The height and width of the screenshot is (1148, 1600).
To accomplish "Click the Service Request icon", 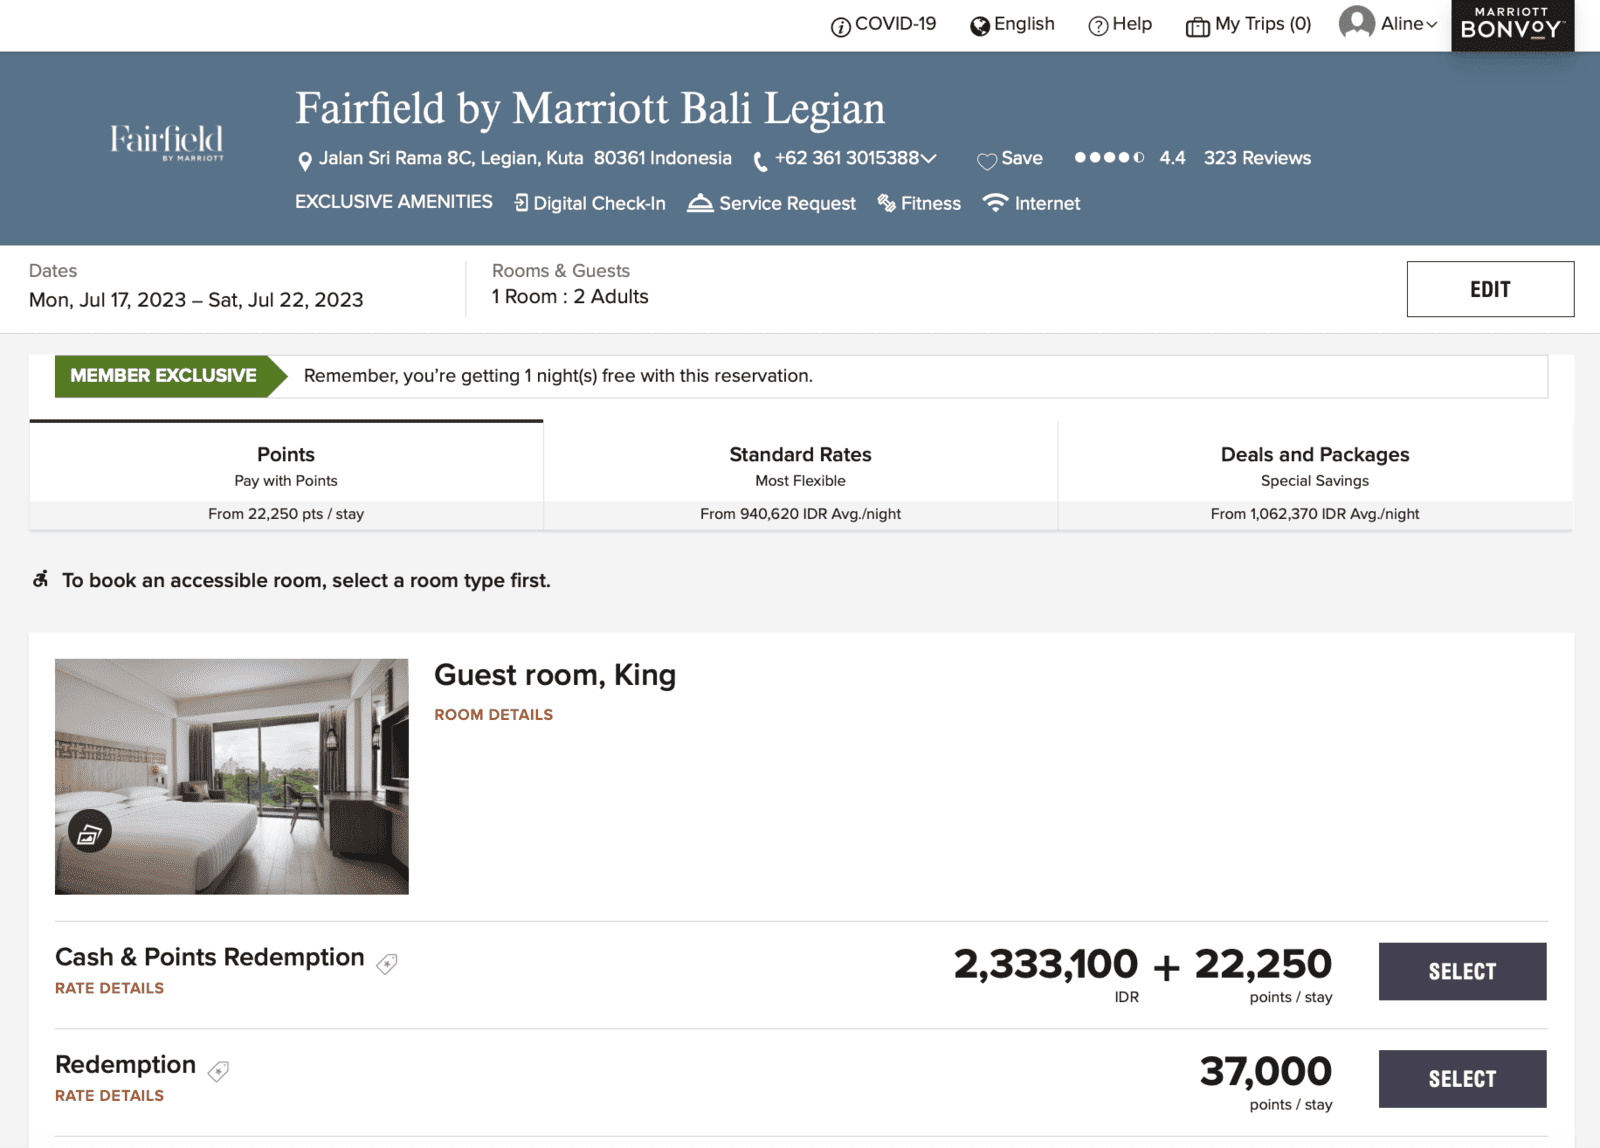I will [x=699, y=203].
